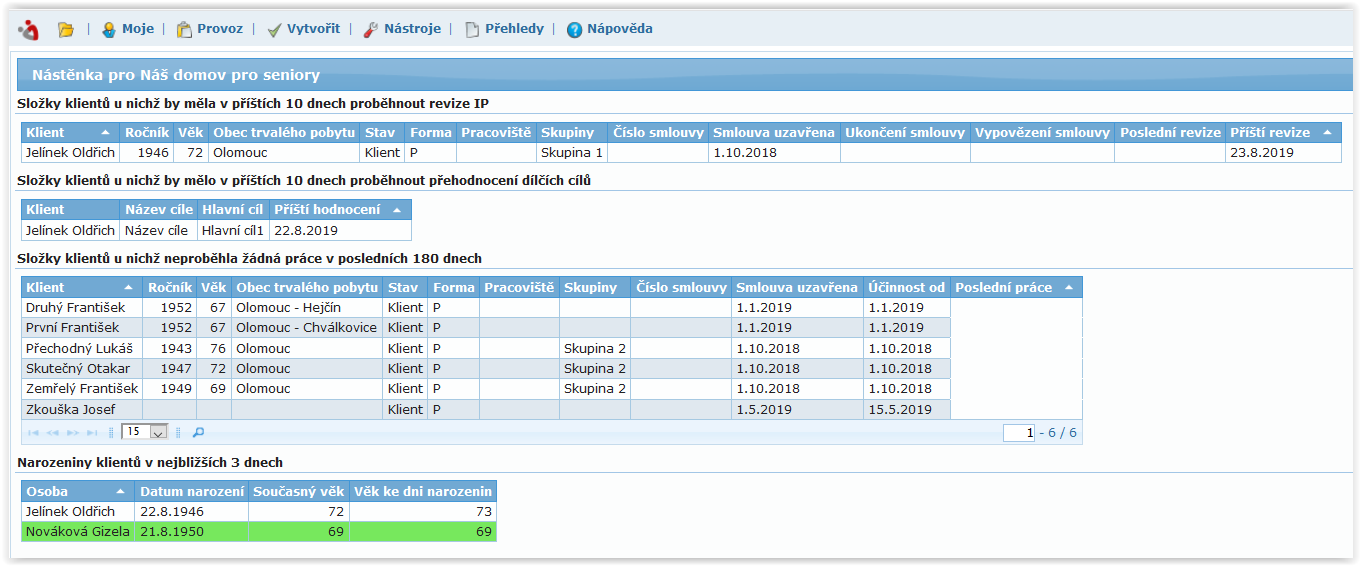Screen dimensions: 1361x566
Task: Sort by Vypovězení smlouvy column
Action: tap(1042, 132)
